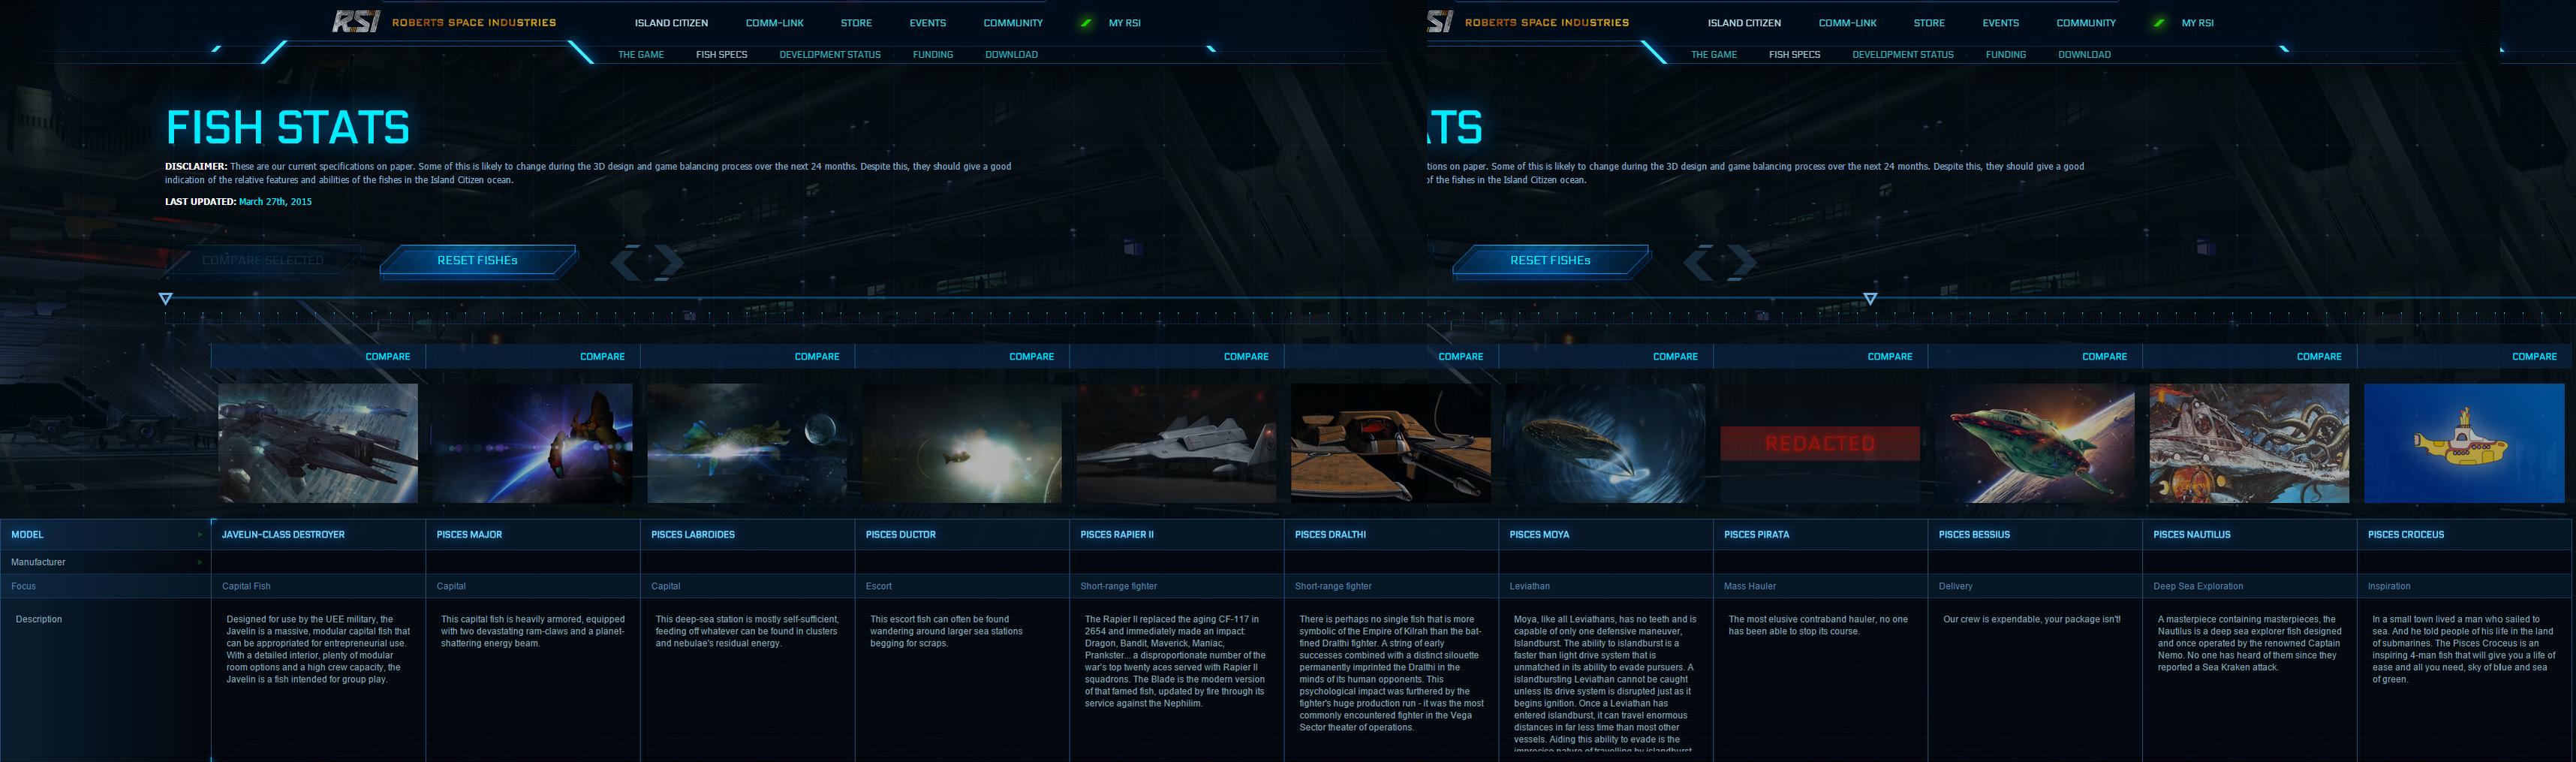The height and width of the screenshot is (762, 2576).
Task: Click COMPARE above Pisces Croceus
Action: coord(2534,356)
